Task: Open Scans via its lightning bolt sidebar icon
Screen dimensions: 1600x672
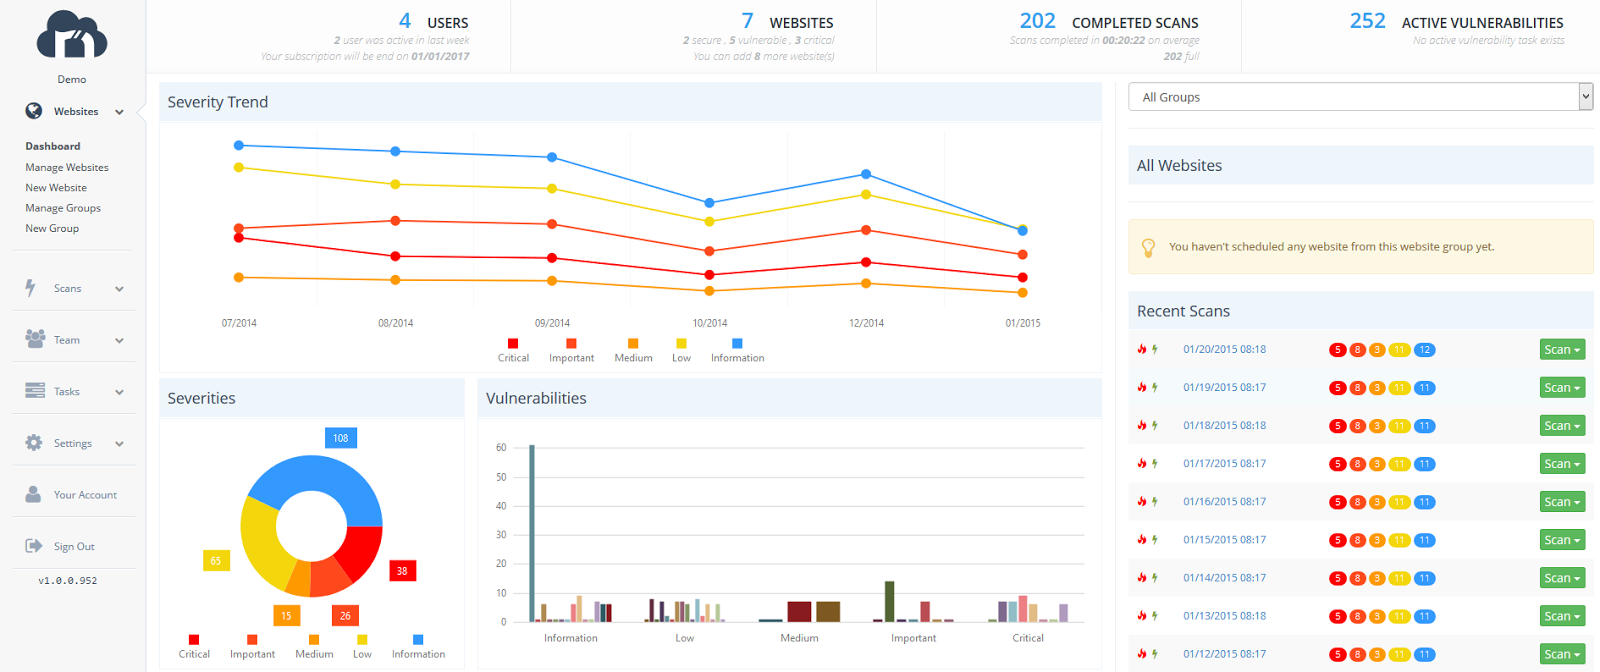Action: click(x=31, y=288)
